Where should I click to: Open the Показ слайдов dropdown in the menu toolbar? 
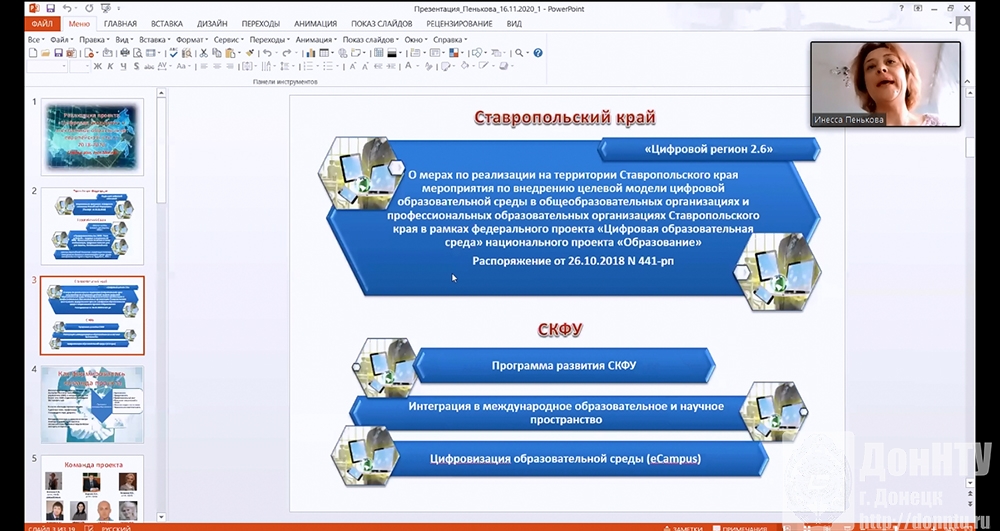(x=371, y=40)
